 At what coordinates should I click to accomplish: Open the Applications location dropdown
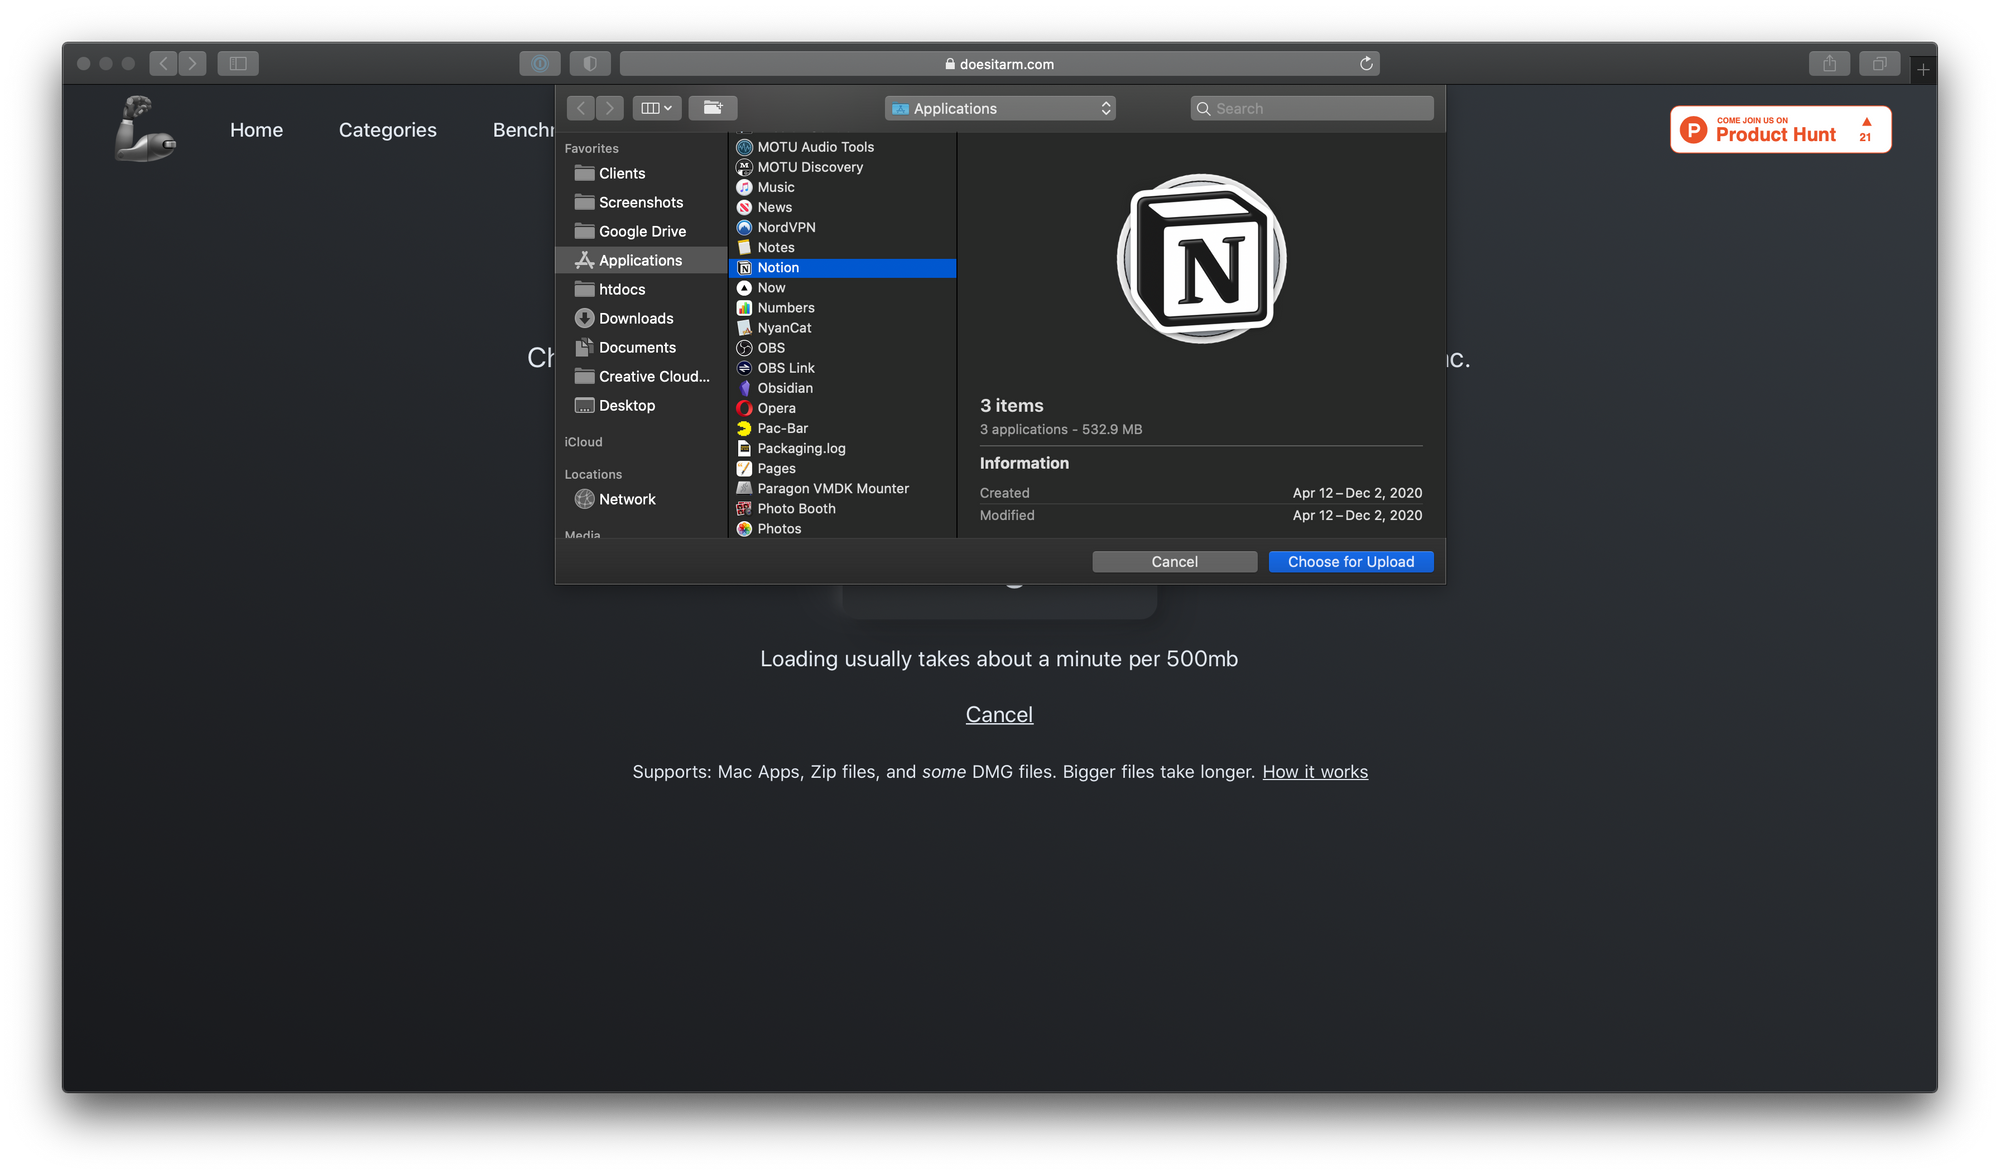[1000, 107]
